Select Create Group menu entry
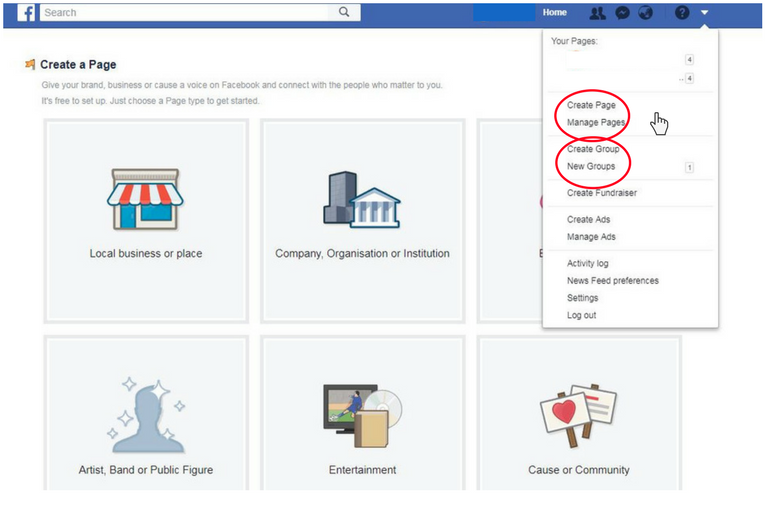This screenshot has width=770, height=510. click(x=593, y=149)
